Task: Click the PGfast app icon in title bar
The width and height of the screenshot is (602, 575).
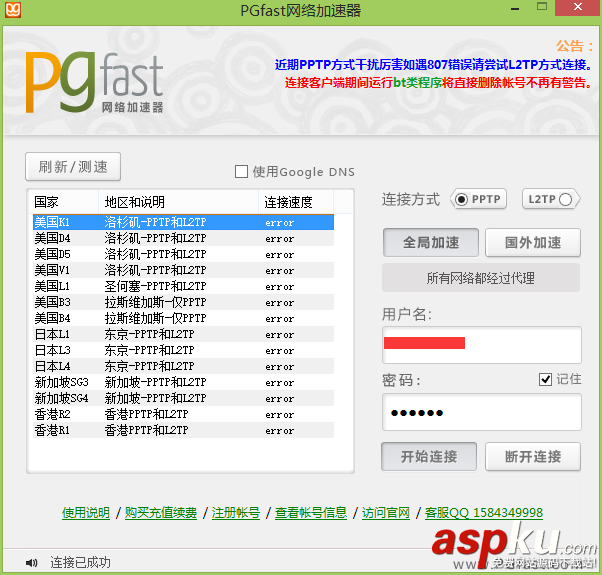Action: (x=13, y=10)
